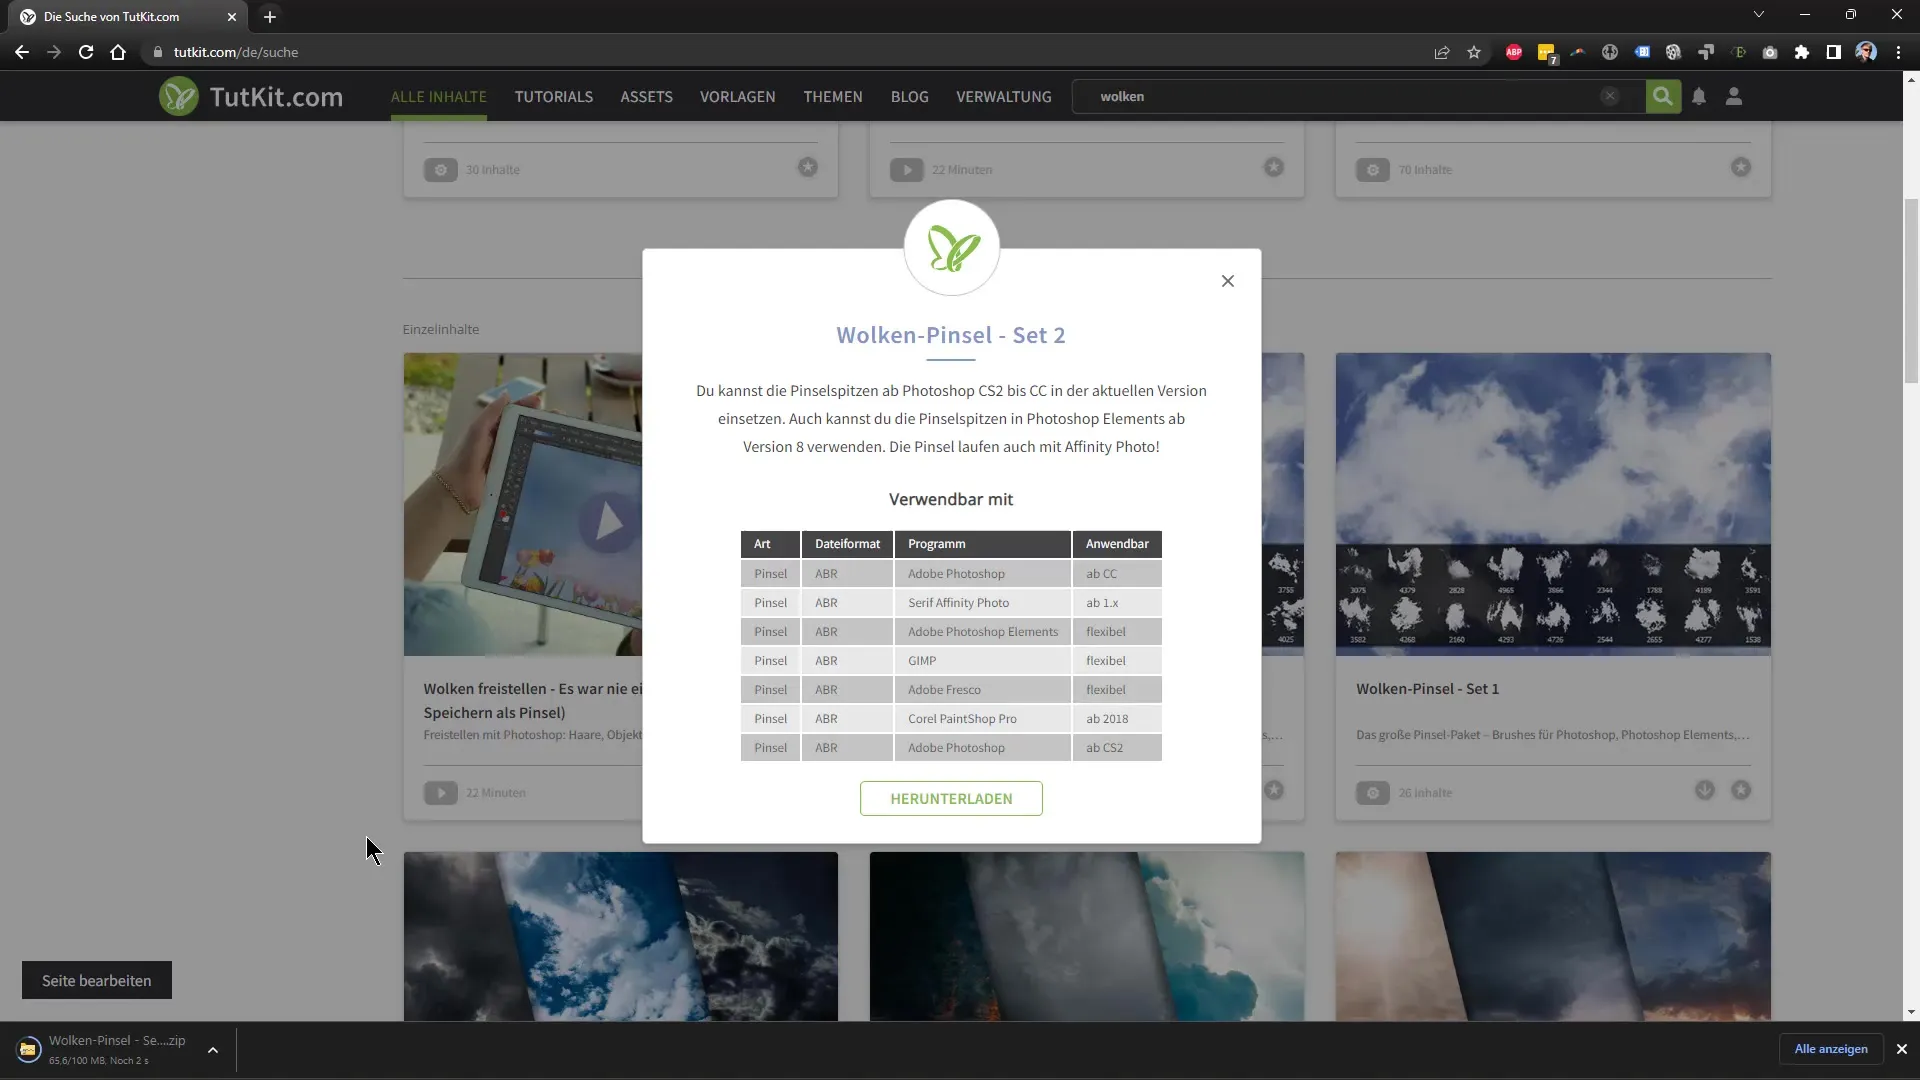1920x1080 pixels.
Task: Open the TUTORIALS menu
Action: [553, 96]
